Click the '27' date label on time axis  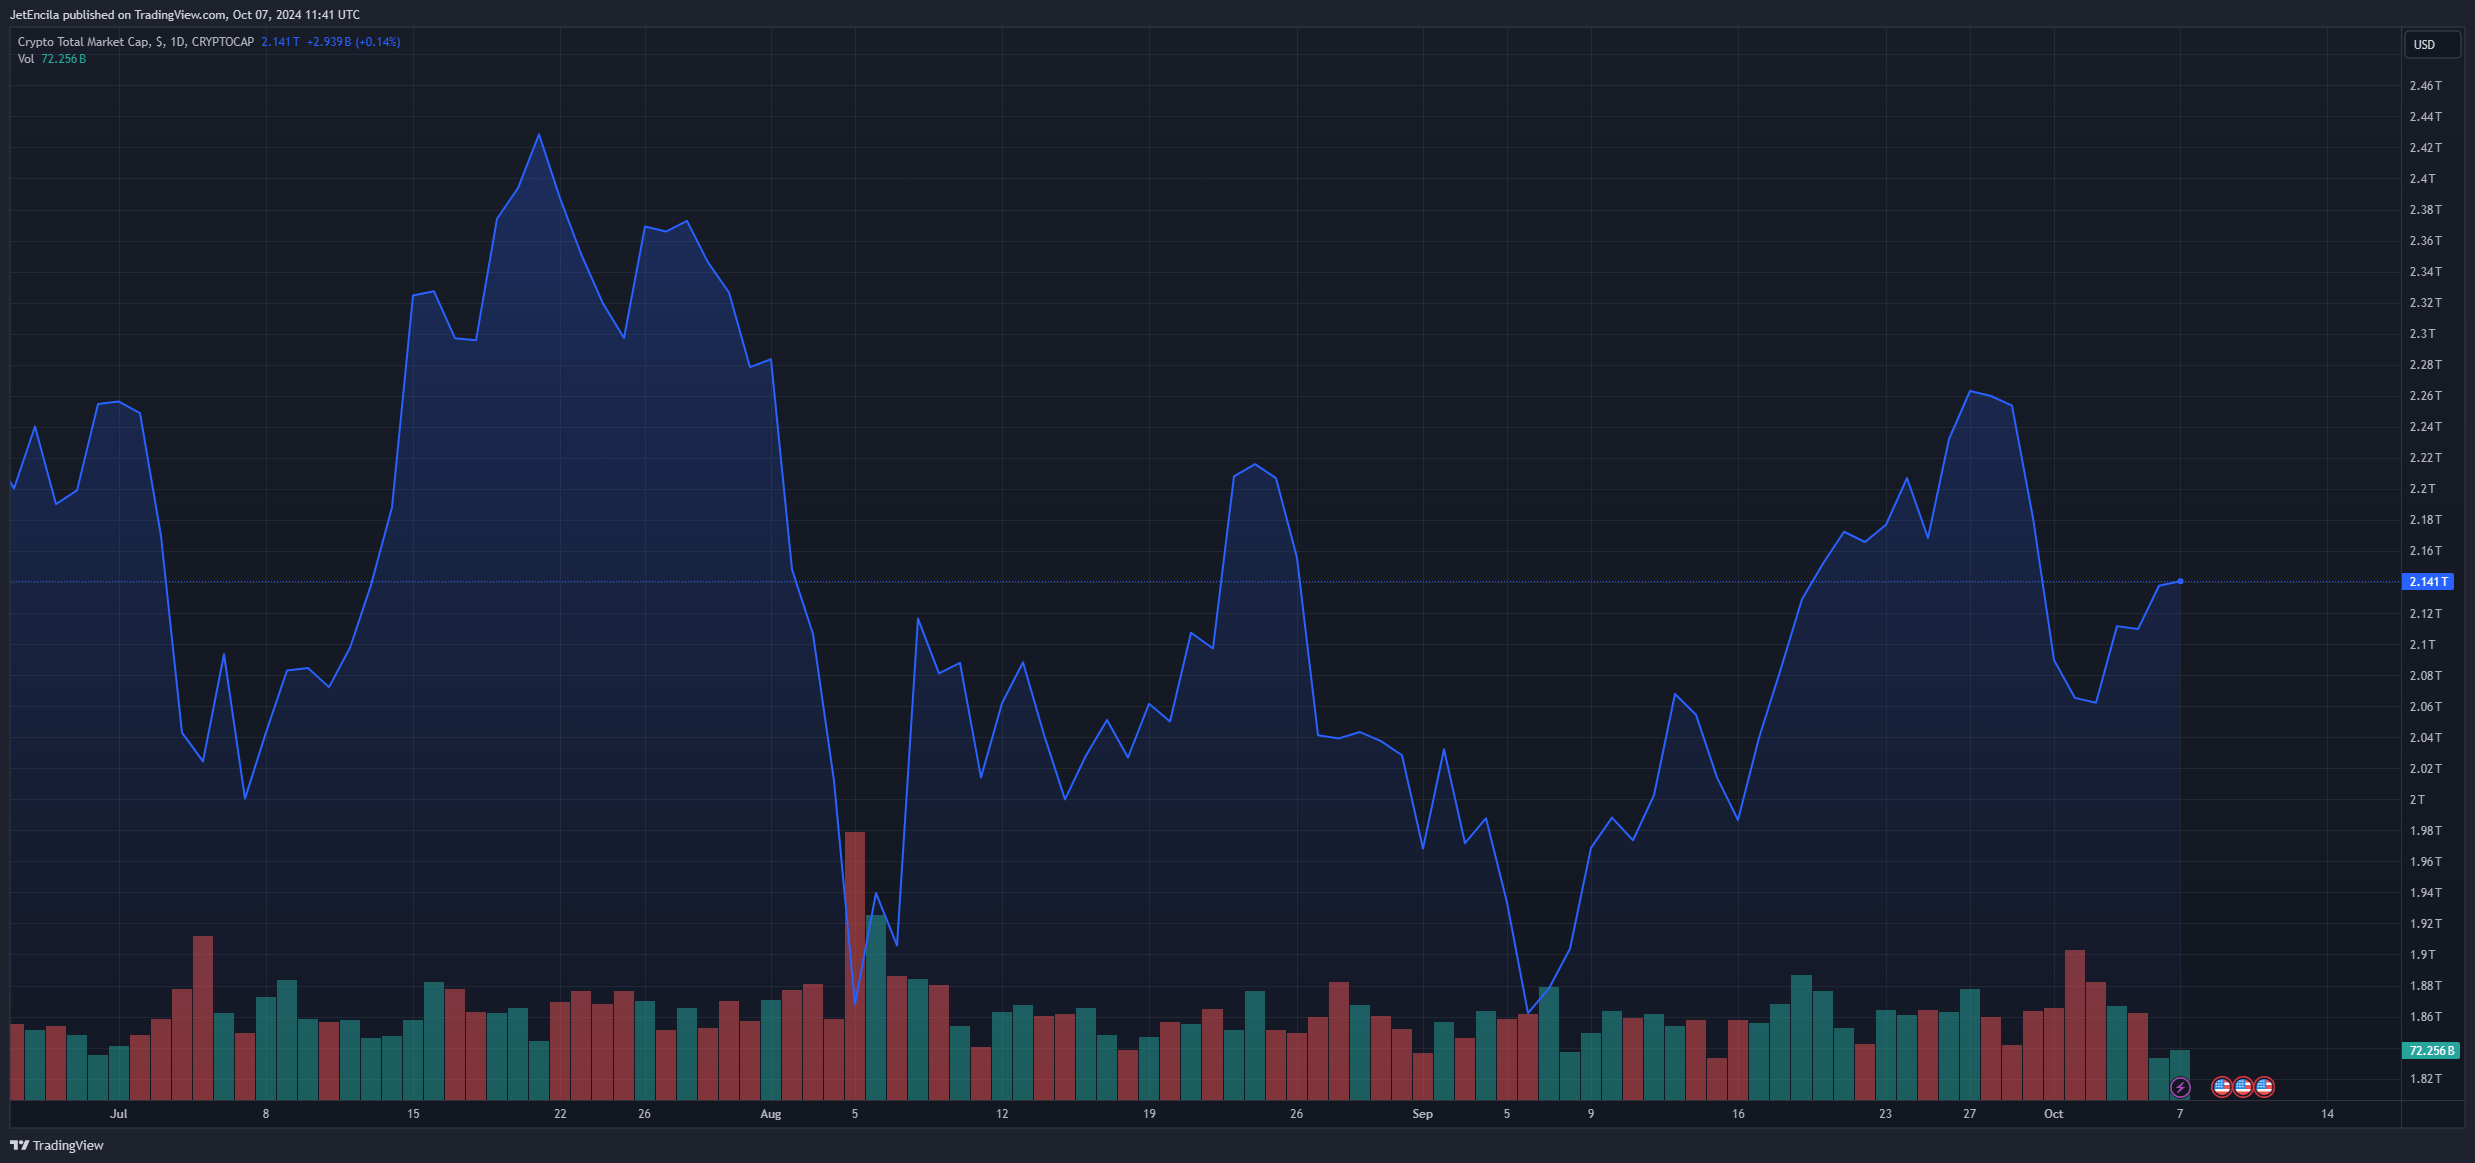pos(1969,1114)
